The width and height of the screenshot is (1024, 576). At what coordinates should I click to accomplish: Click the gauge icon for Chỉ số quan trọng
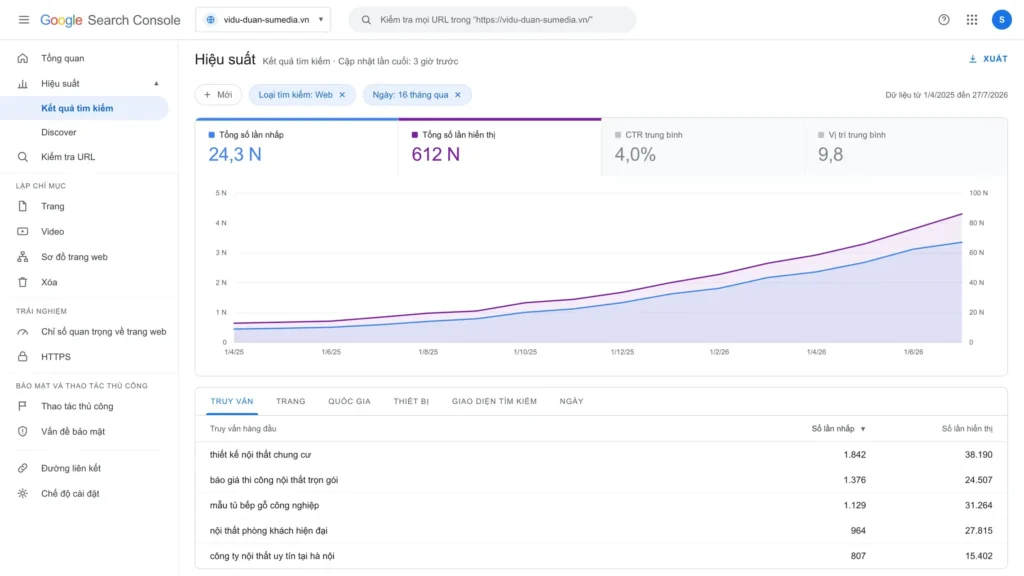pyautogui.click(x=23, y=332)
